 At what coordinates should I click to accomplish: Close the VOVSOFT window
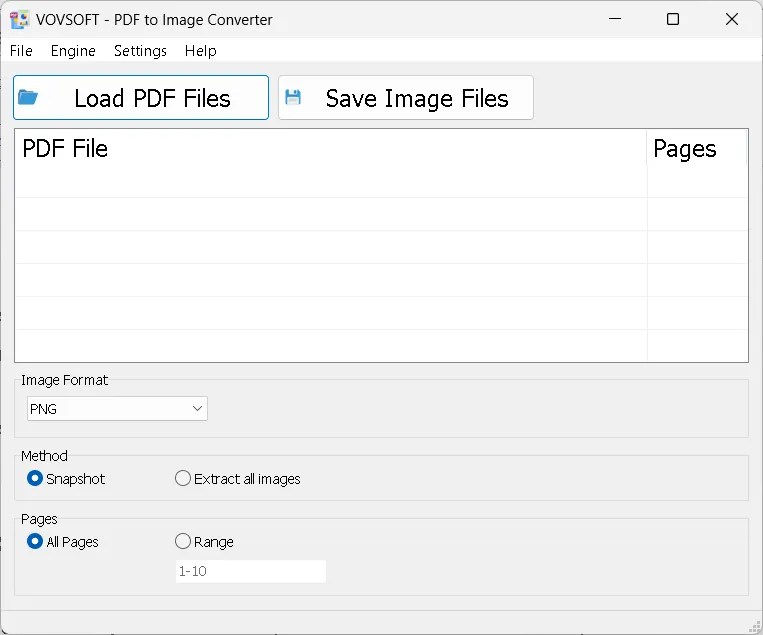pos(732,19)
